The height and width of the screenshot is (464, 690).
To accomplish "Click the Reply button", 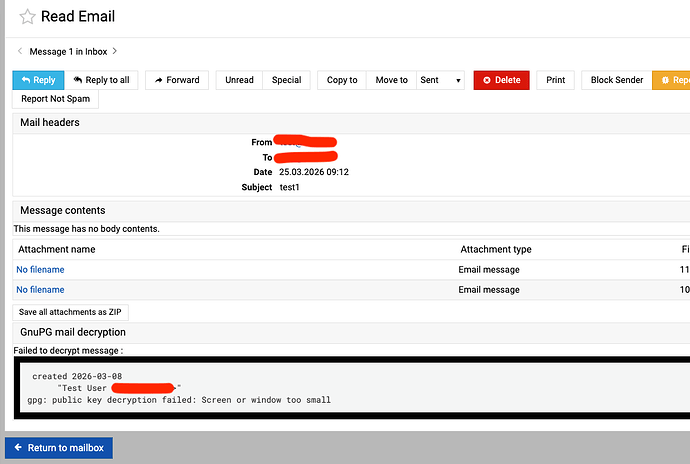I will tap(38, 80).
